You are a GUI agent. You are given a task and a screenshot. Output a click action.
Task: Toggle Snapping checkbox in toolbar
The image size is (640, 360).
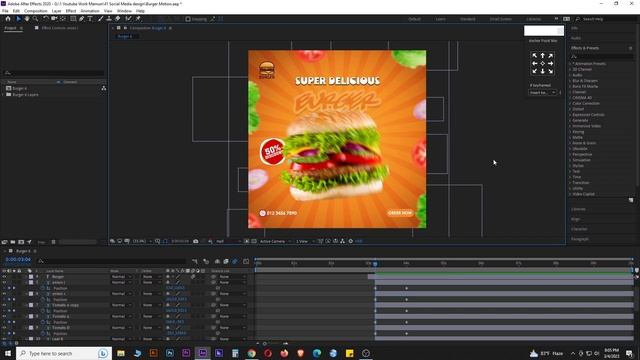pyautogui.click(x=188, y=19)
